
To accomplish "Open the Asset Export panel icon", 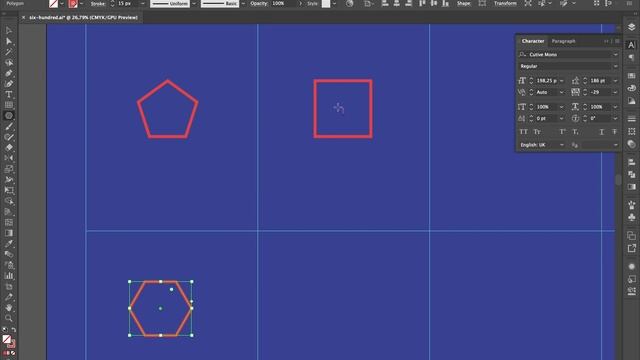I will pyautogui.click(x=631, y=248).
